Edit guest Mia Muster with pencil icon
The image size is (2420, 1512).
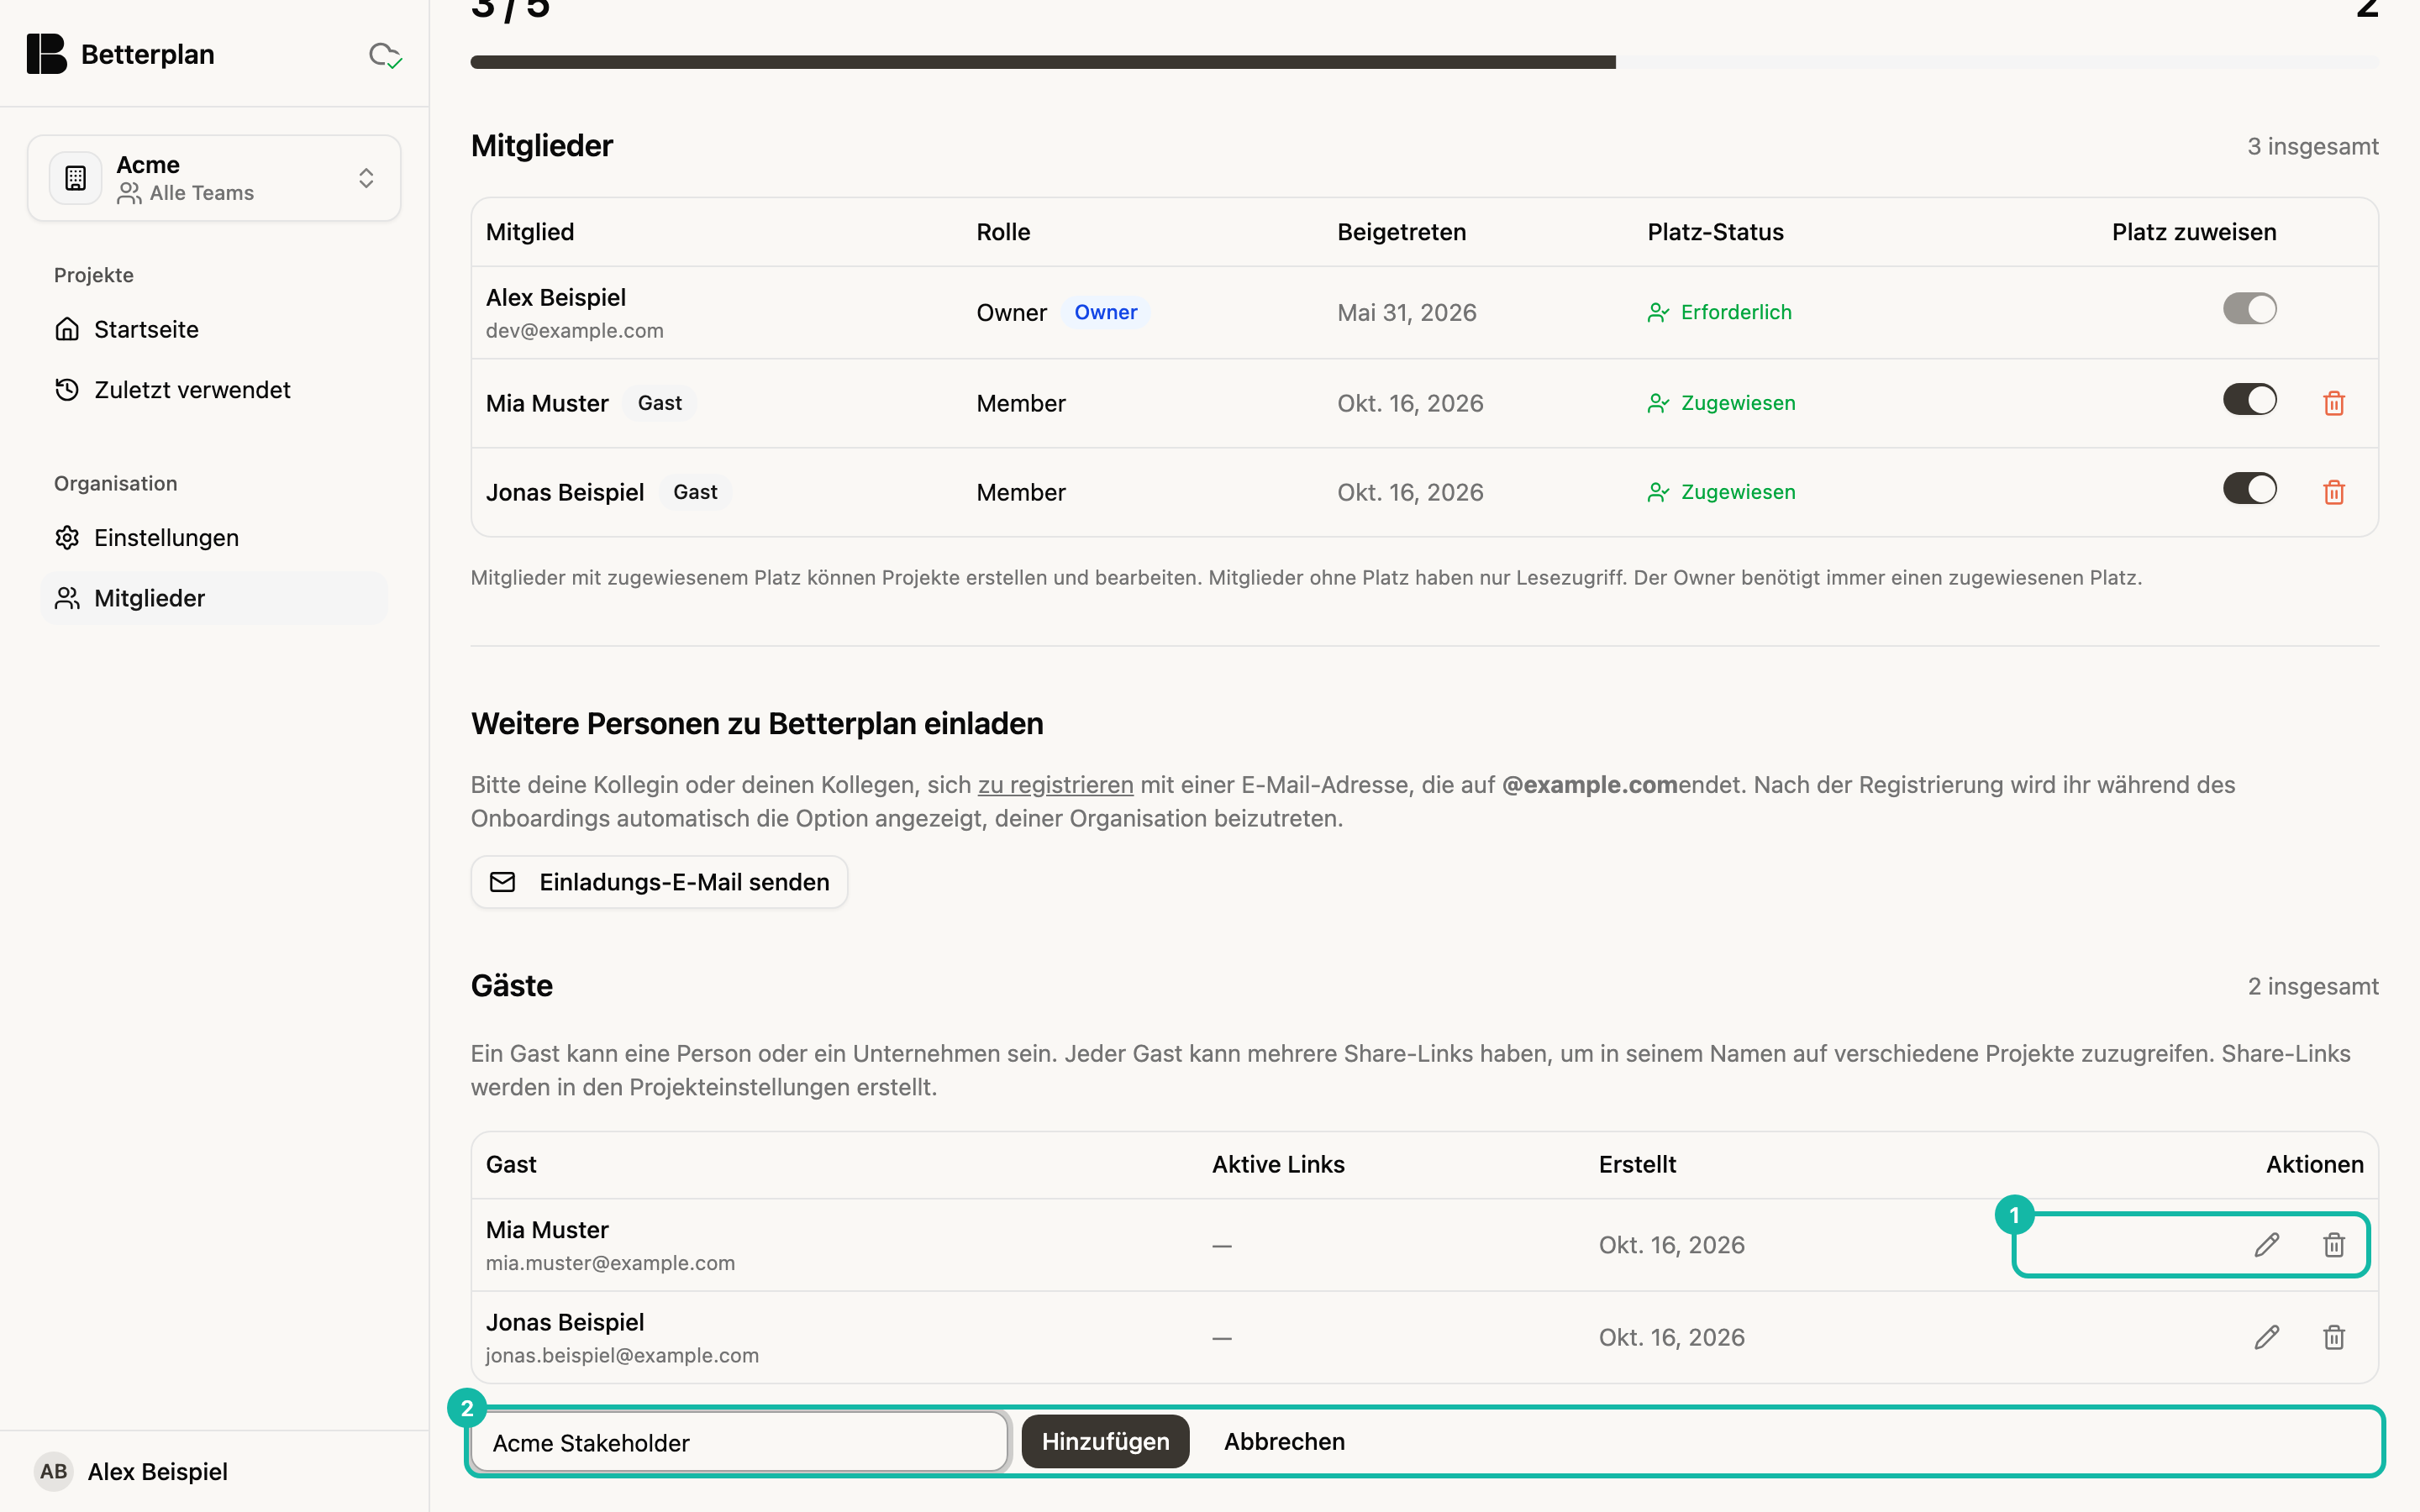[2267, 1245]
